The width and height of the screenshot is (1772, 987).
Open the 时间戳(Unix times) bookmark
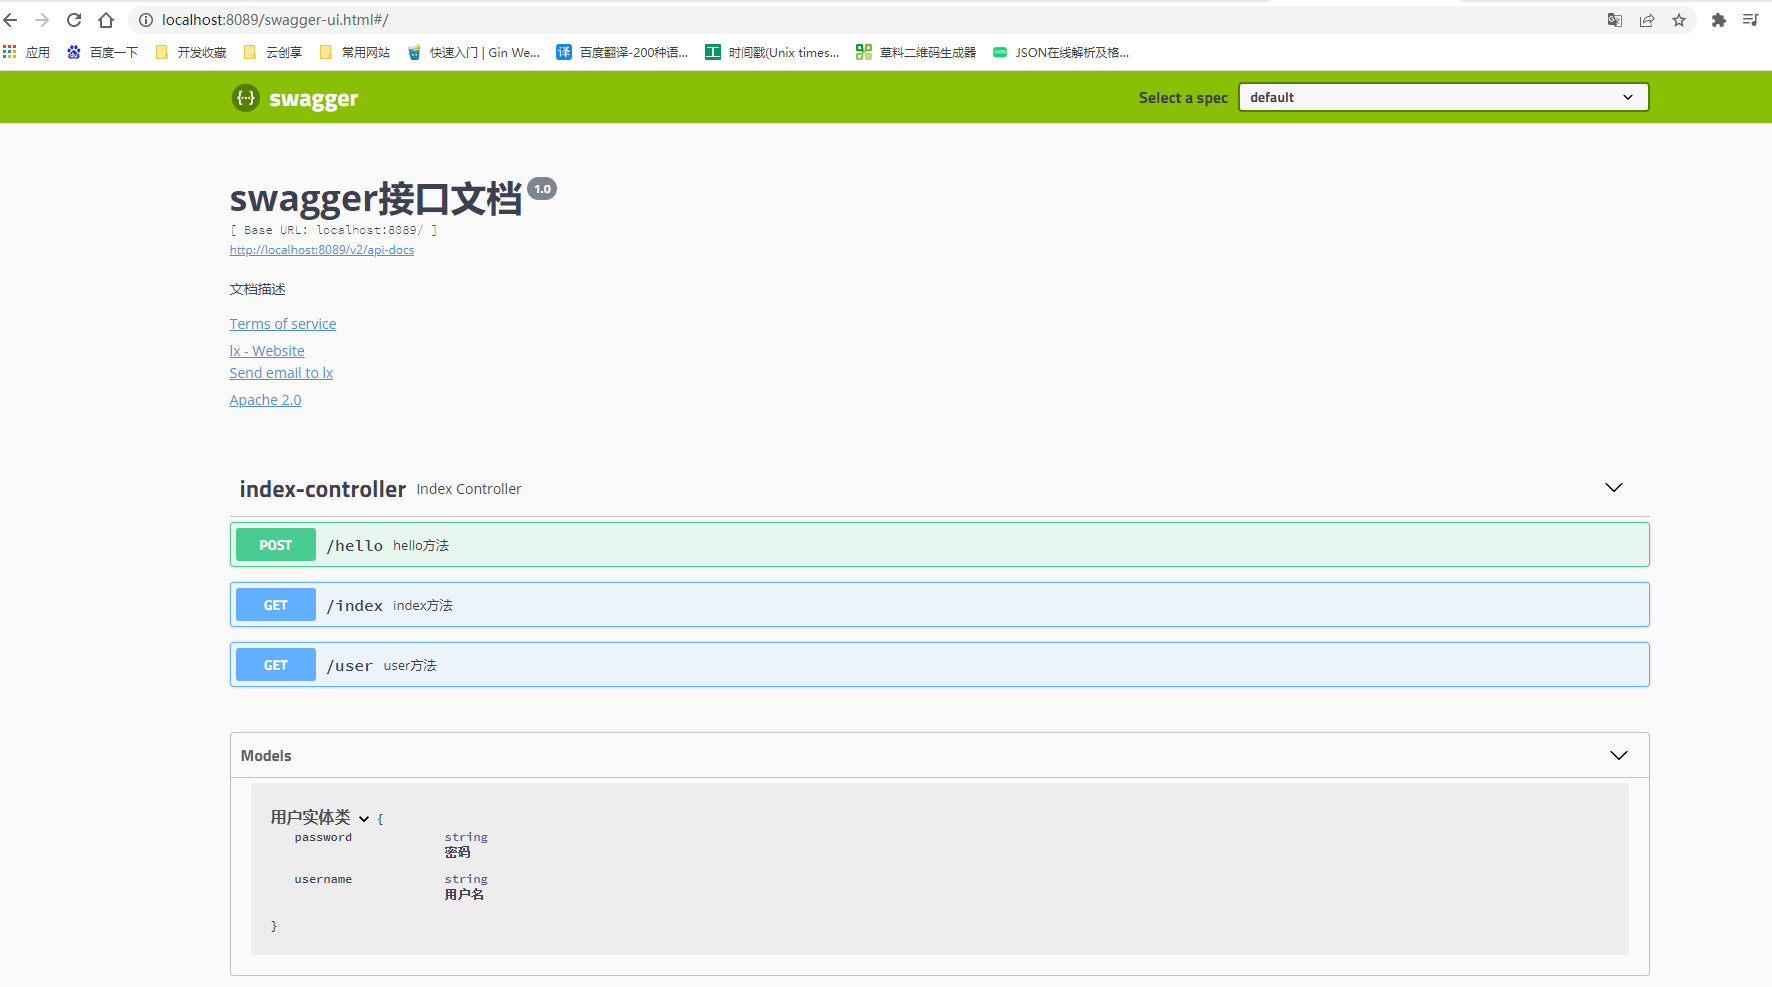pos(773,52)
